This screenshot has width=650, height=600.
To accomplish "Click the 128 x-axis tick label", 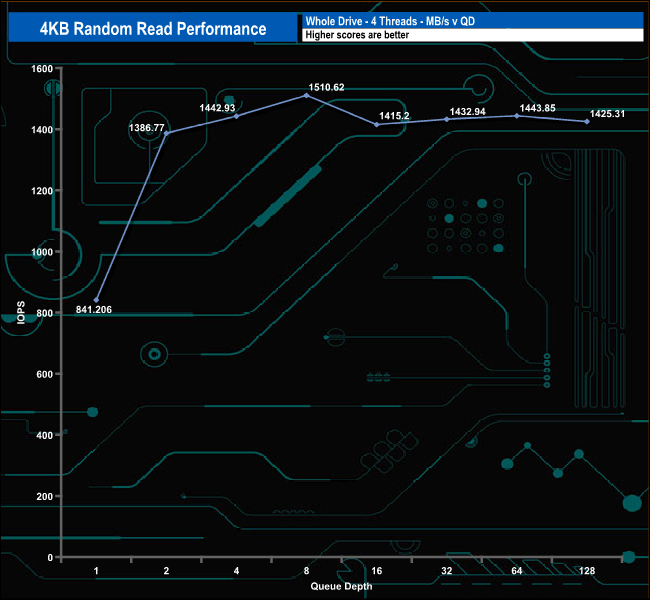I will [586, 570].
